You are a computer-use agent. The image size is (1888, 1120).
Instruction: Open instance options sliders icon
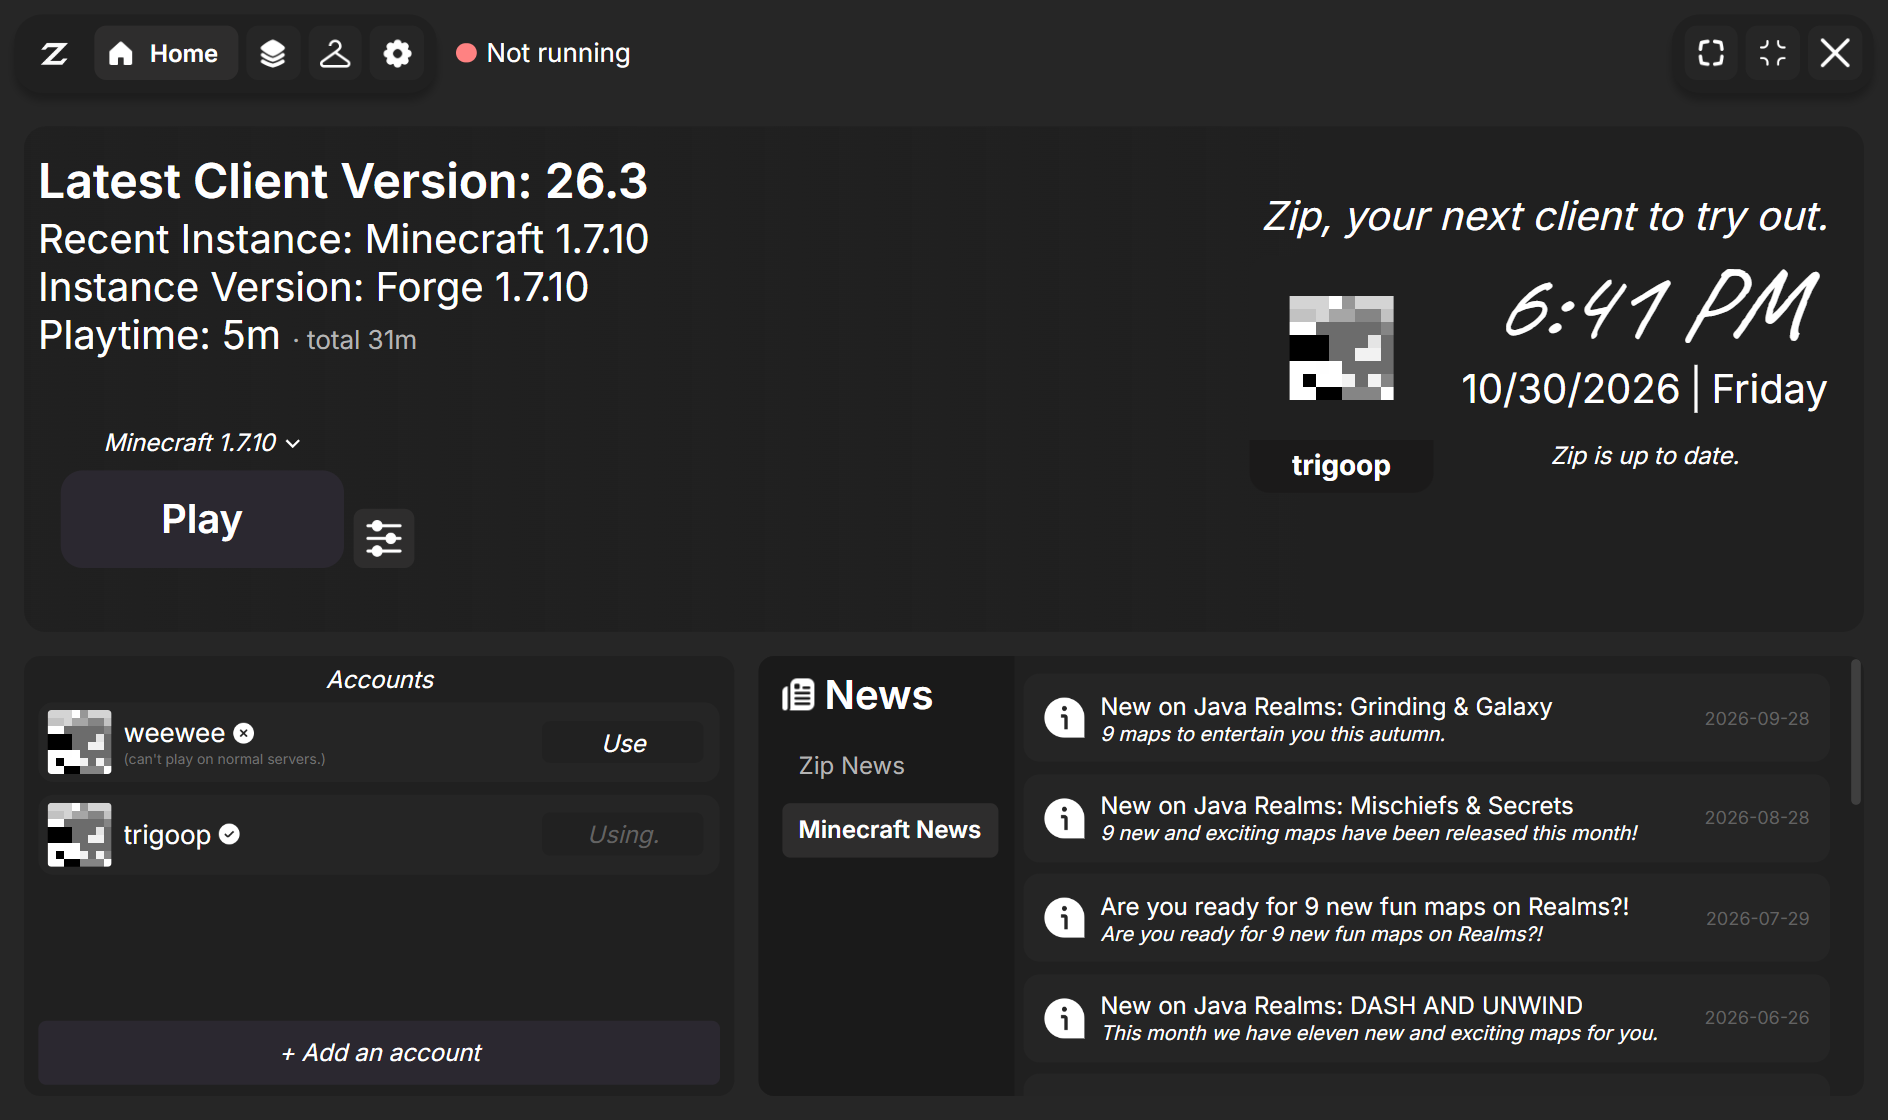click(384, 538)
